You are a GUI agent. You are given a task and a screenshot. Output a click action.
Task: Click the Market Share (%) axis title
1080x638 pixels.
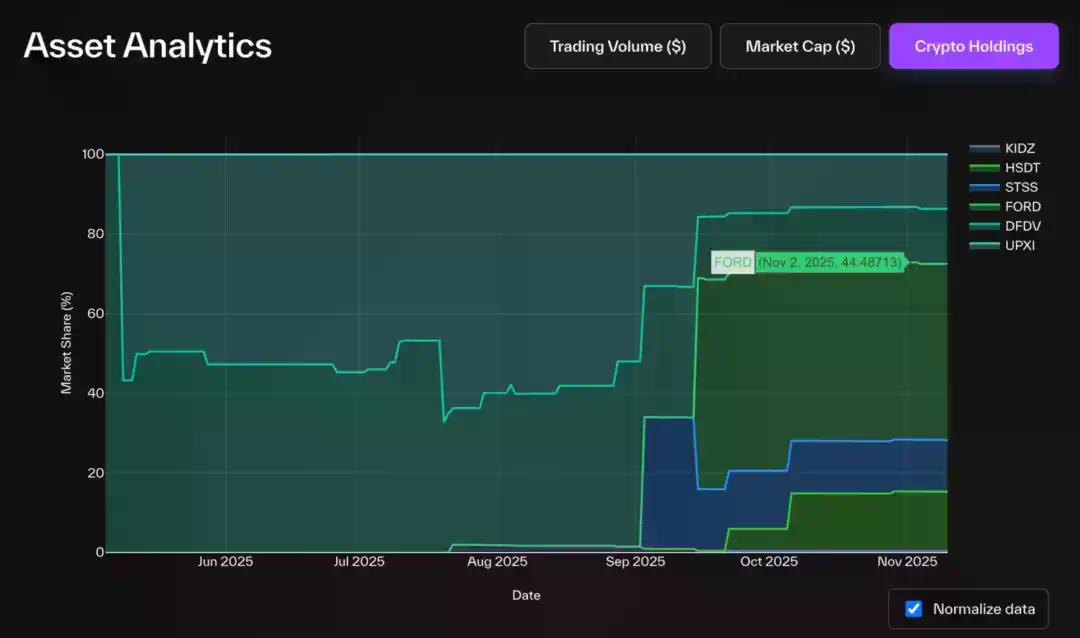click(x=67, y=343)
